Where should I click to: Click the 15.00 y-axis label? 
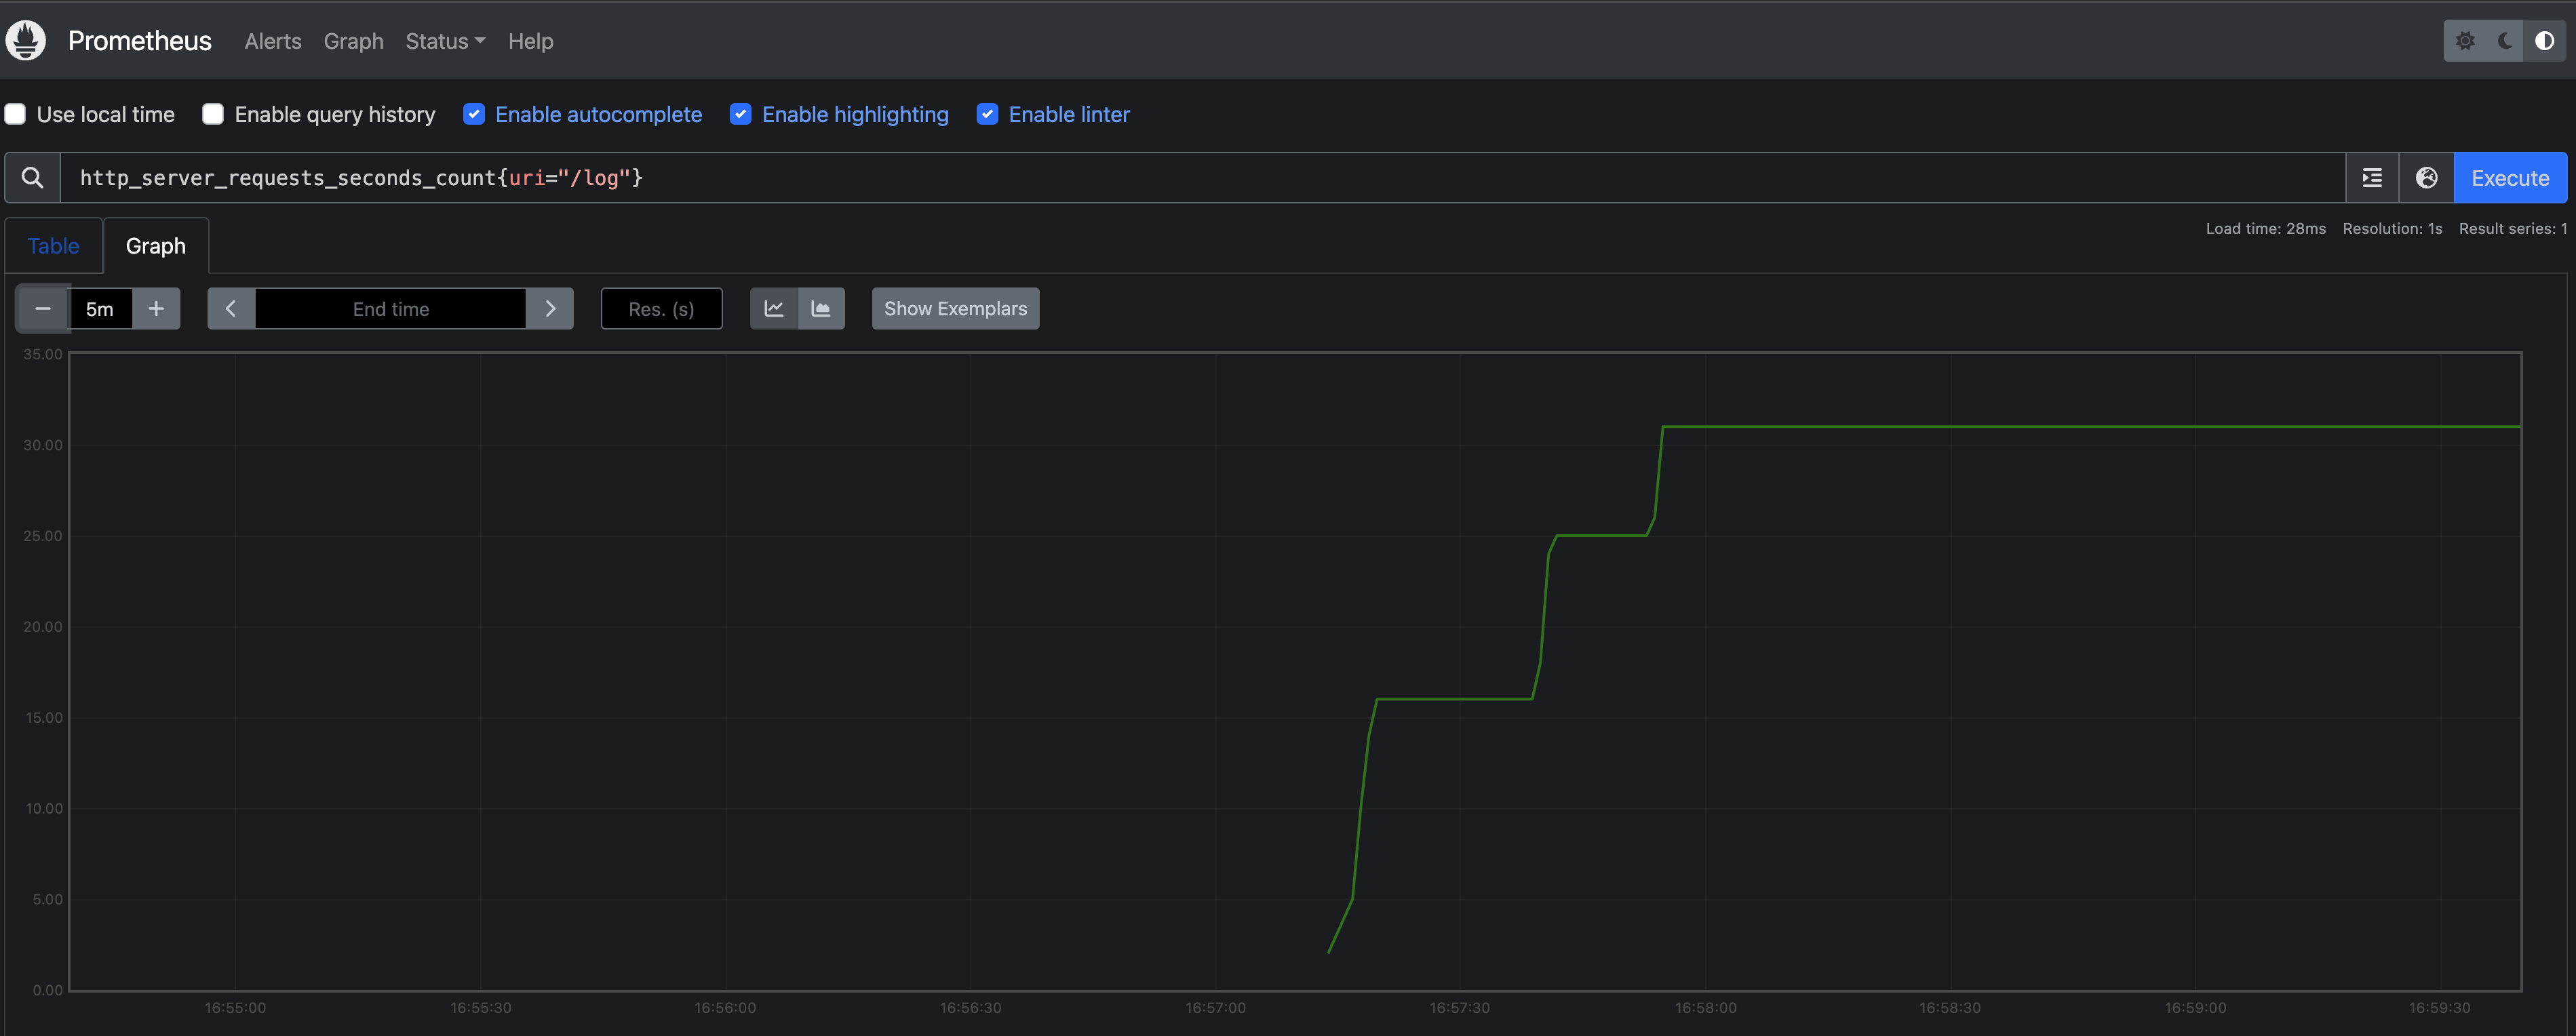tap(43, 718)
